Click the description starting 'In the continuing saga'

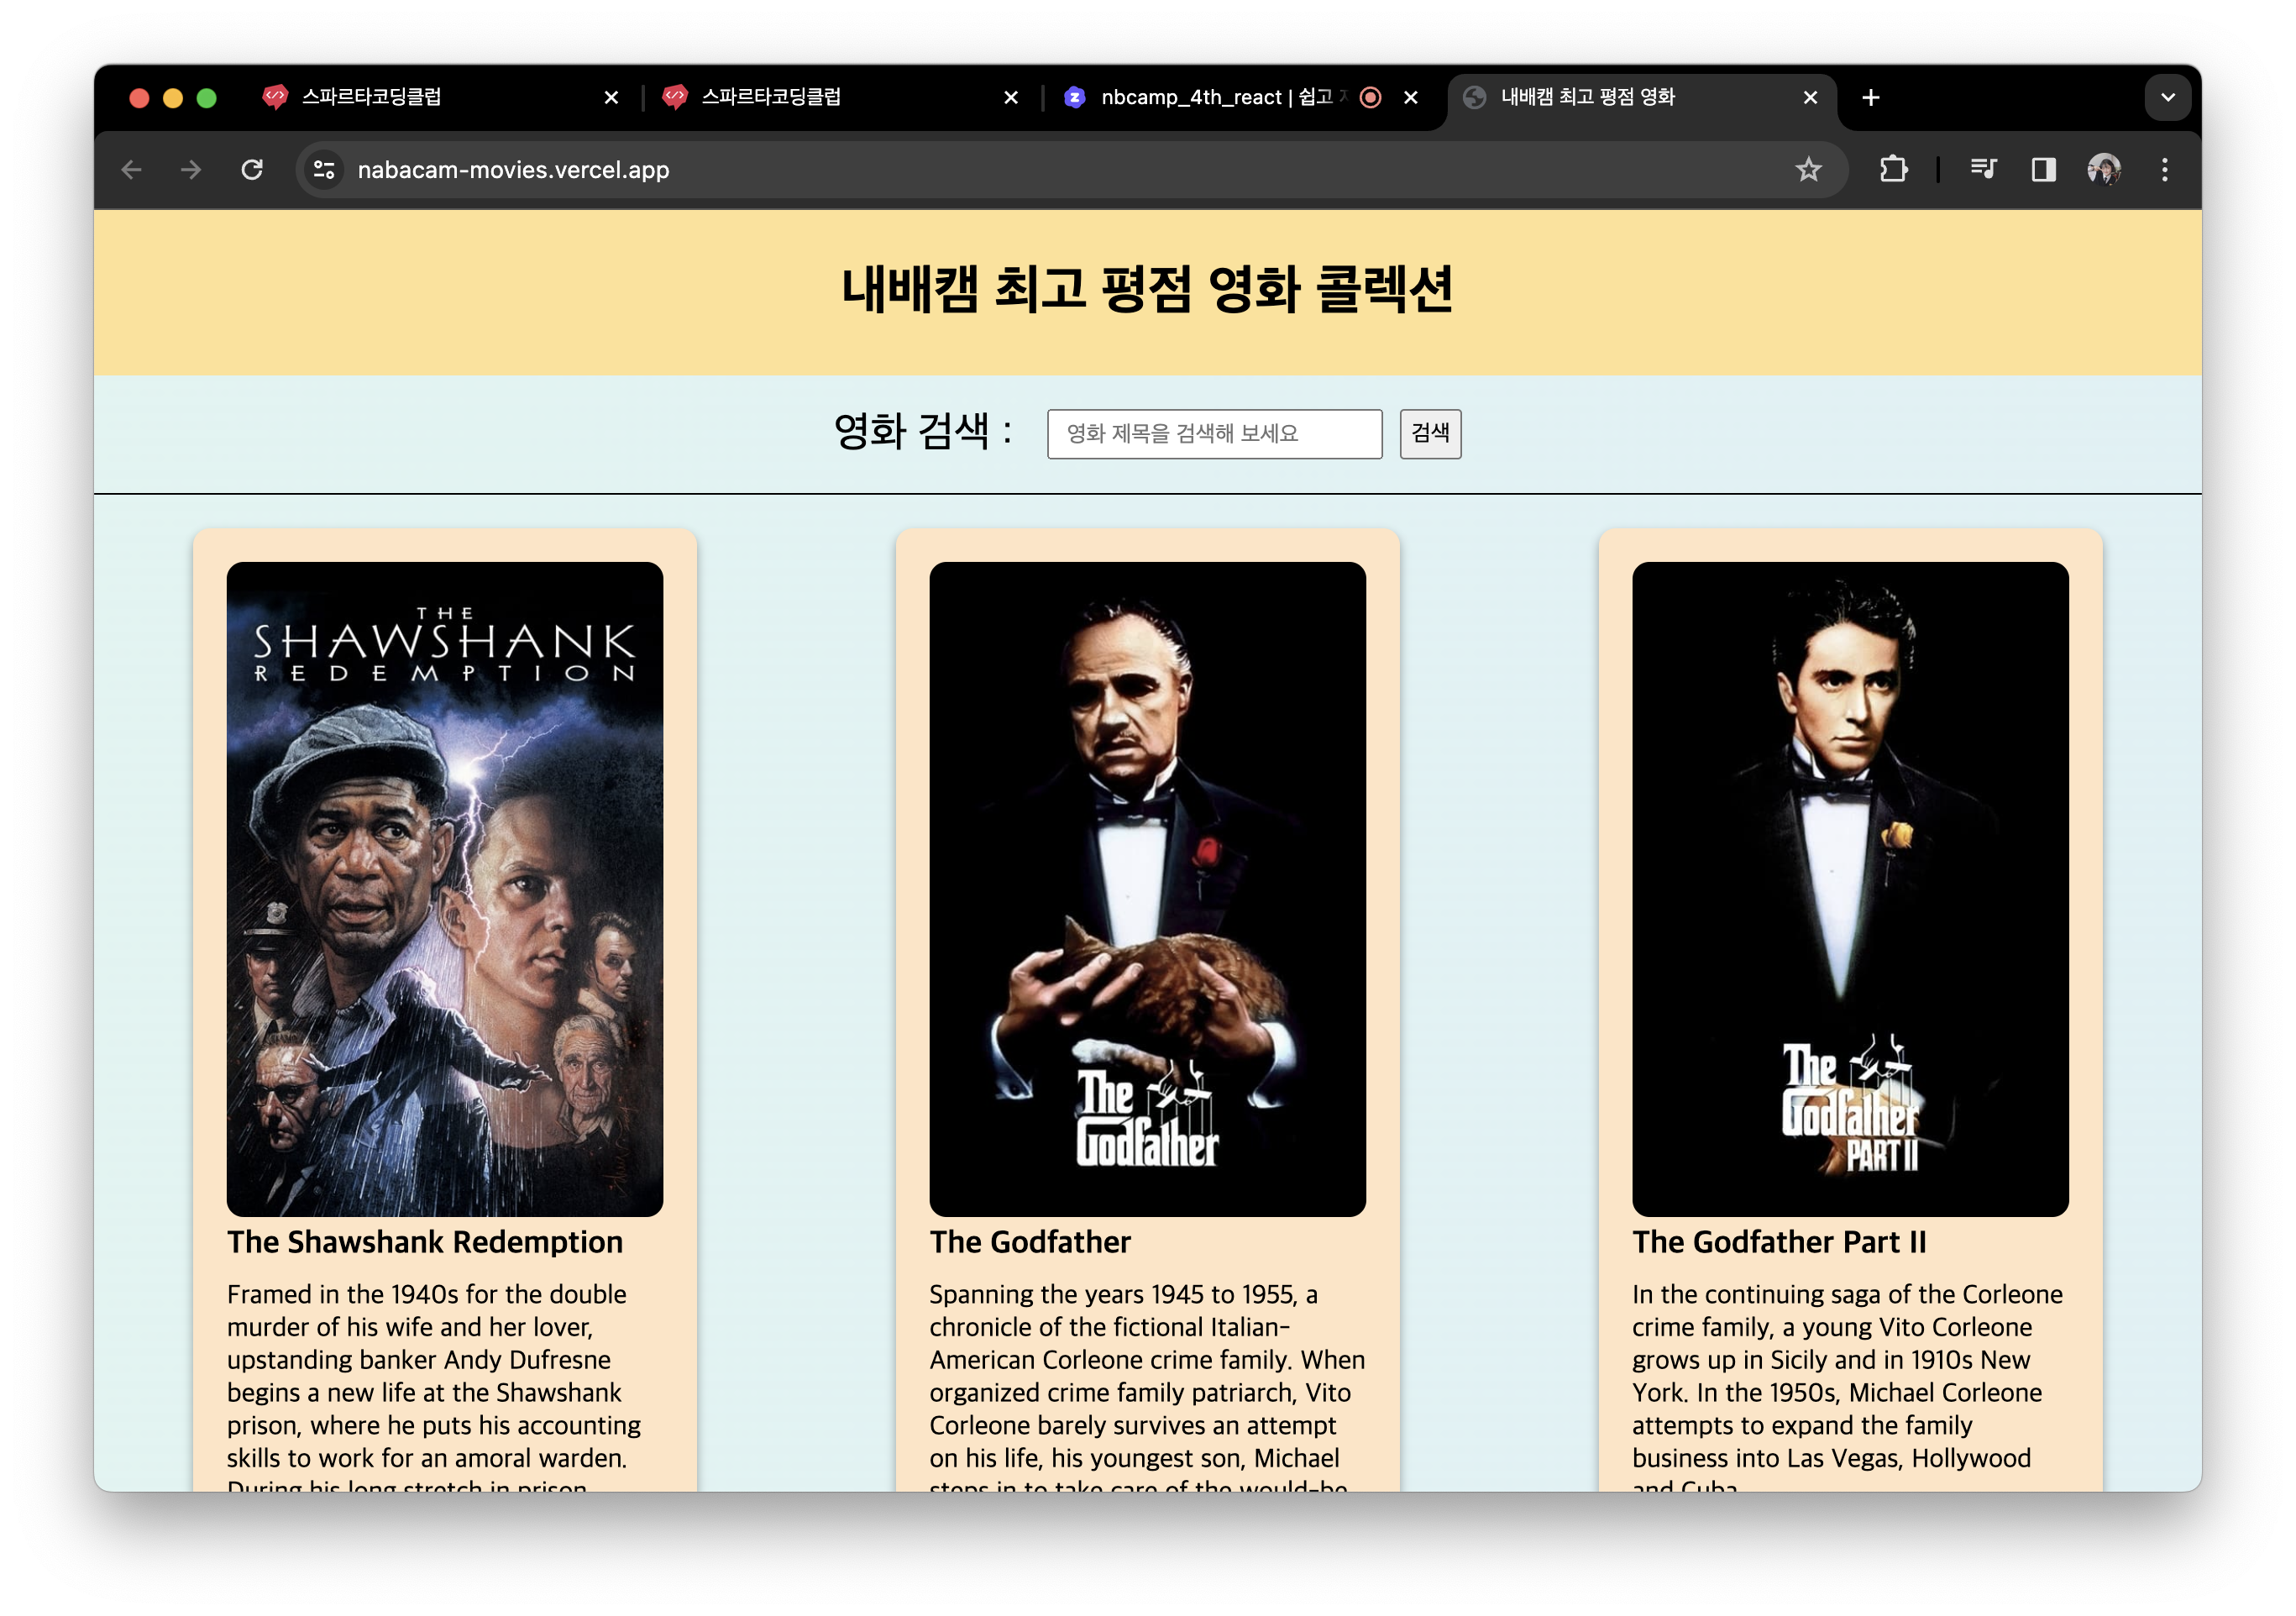click(1847, 1385)
